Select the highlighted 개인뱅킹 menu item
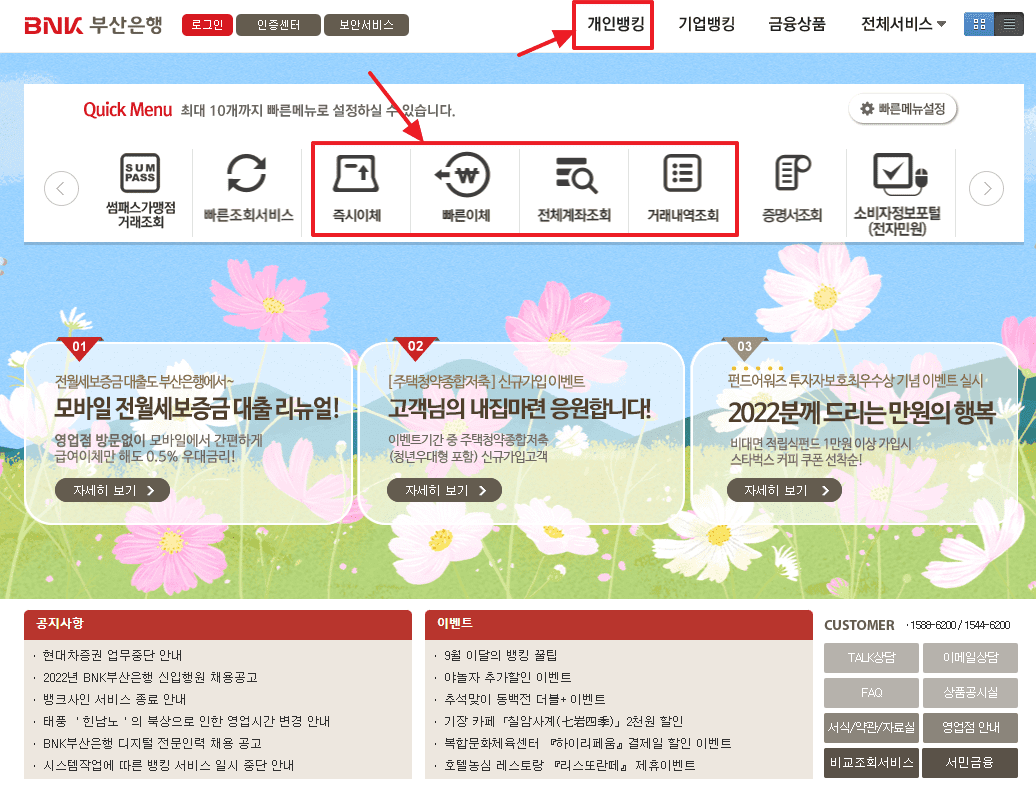Screen dimensions: 1036x786 pos(613,23)
